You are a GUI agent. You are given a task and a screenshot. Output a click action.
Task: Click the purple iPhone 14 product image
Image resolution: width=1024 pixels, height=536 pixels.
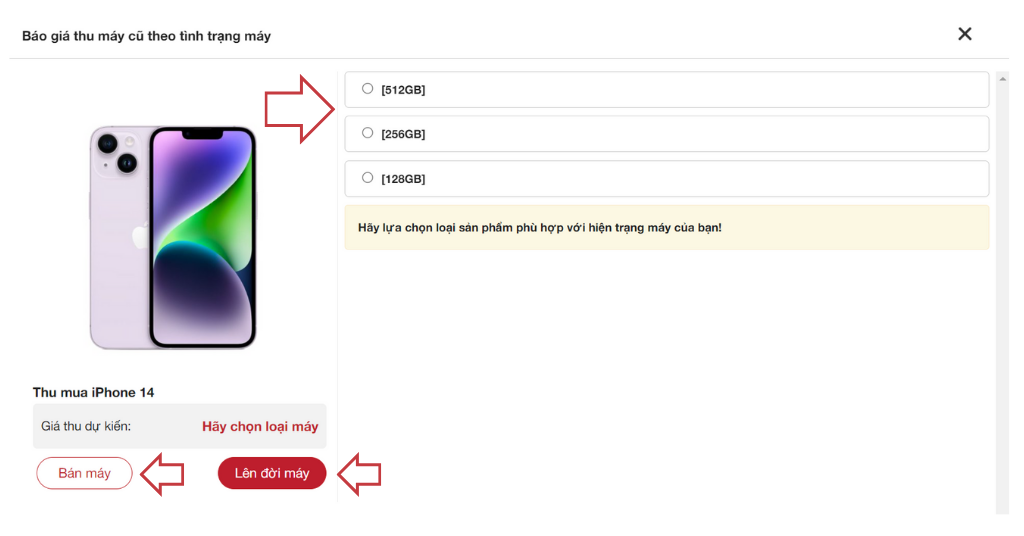tap(173, 237)
